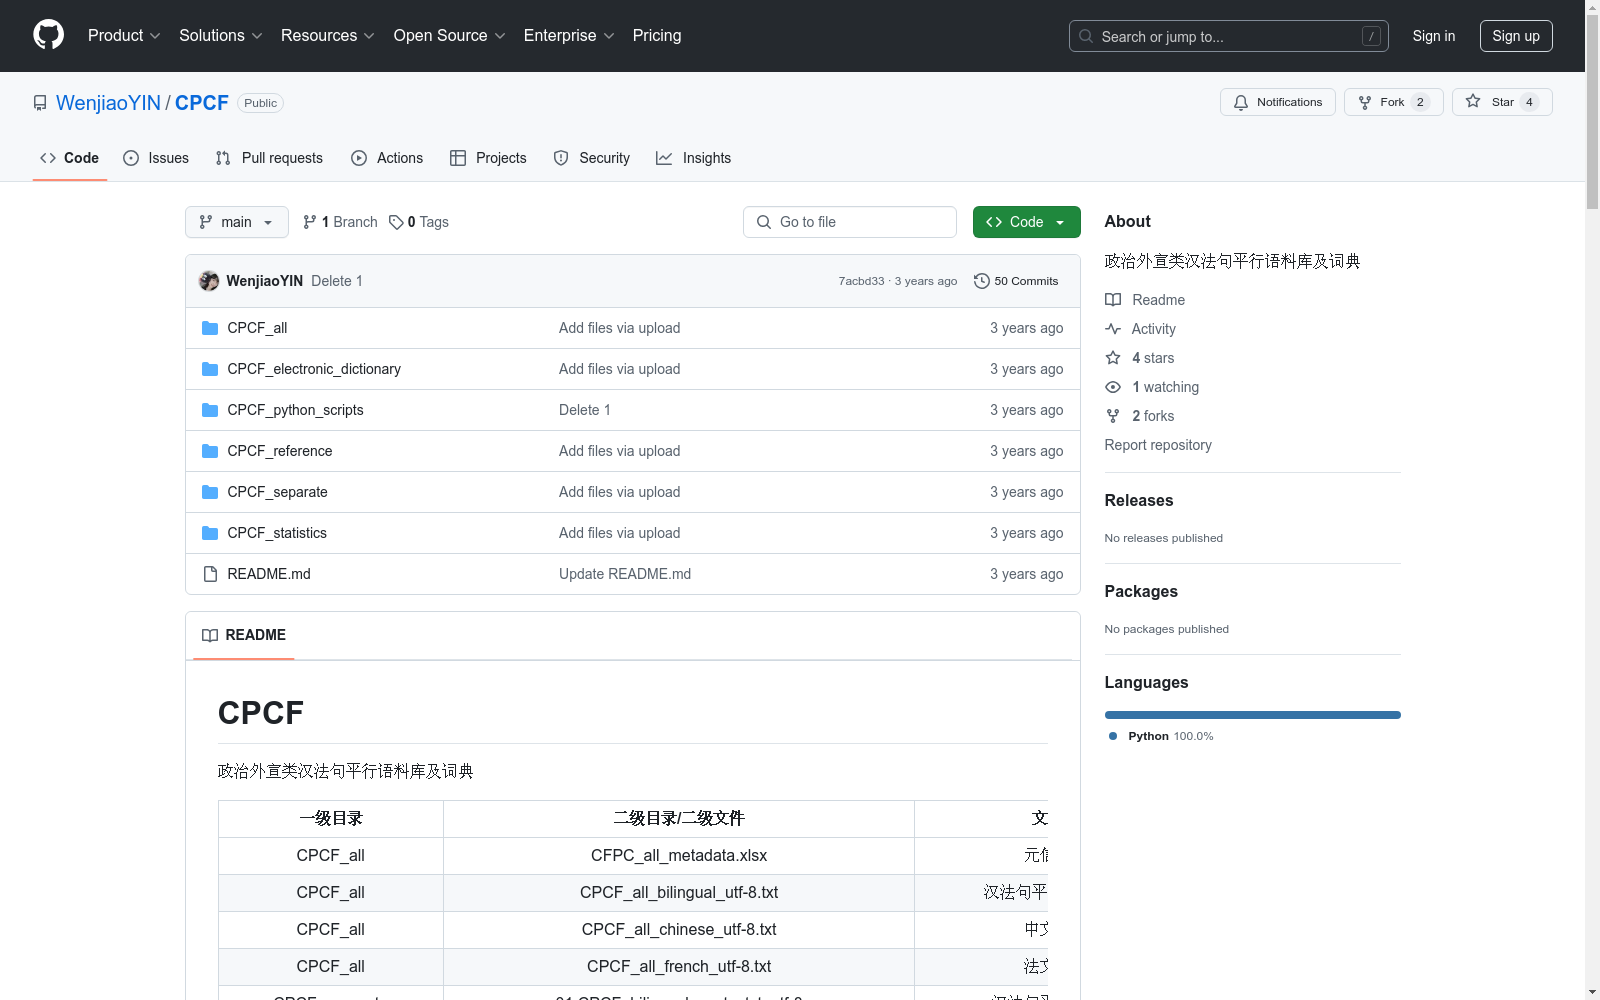Screen dimensions: 1600x1000
Task: Star the repository via star icon
Action: (1473, 101)
